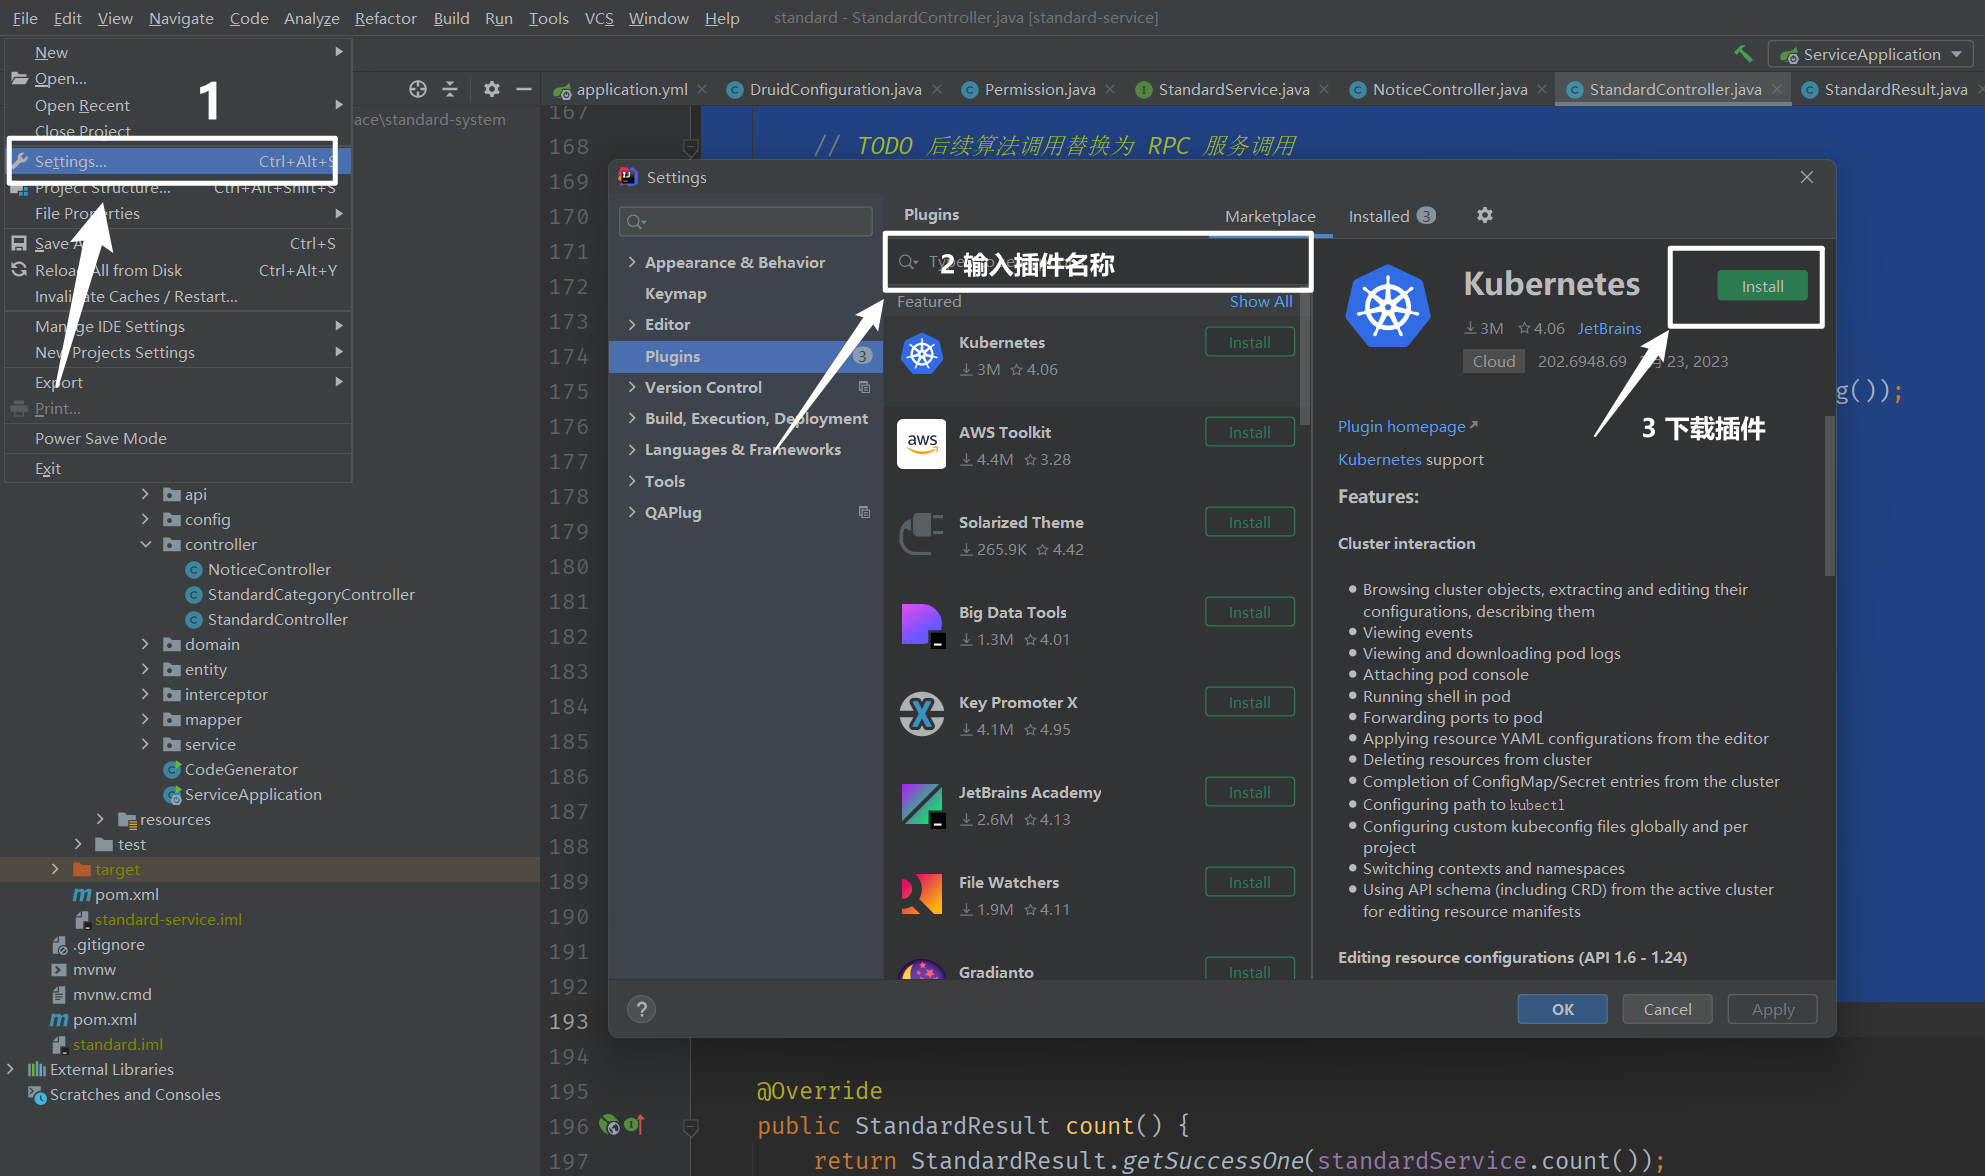Viewport: 1985px width, 1176px height.
Task: Click the settings search field
Action: click(746, 221)
